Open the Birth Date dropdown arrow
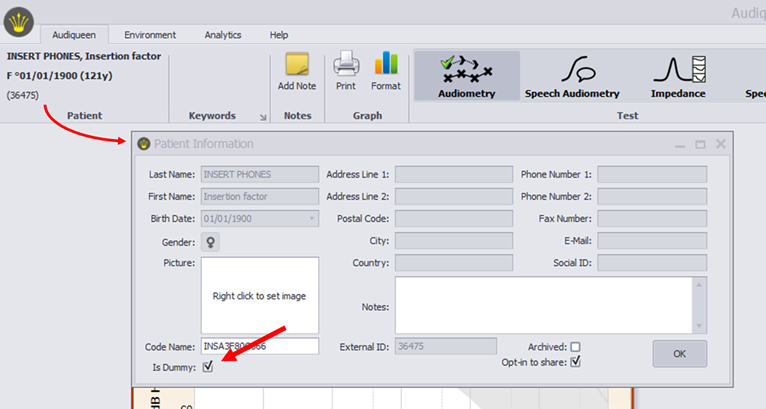The height and width of the screenshot is (409, 766). (312, 218)
